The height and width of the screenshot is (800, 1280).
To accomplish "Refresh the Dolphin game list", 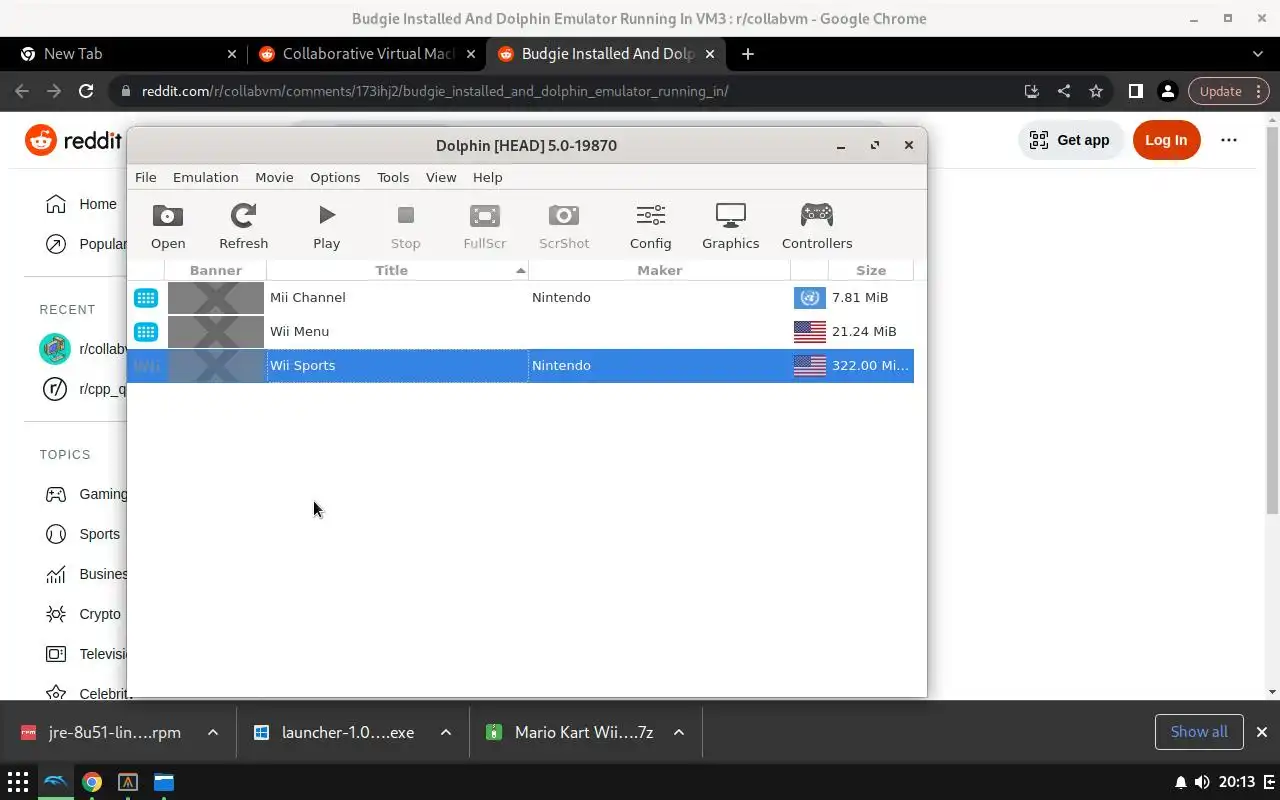I will coord(243,226).
